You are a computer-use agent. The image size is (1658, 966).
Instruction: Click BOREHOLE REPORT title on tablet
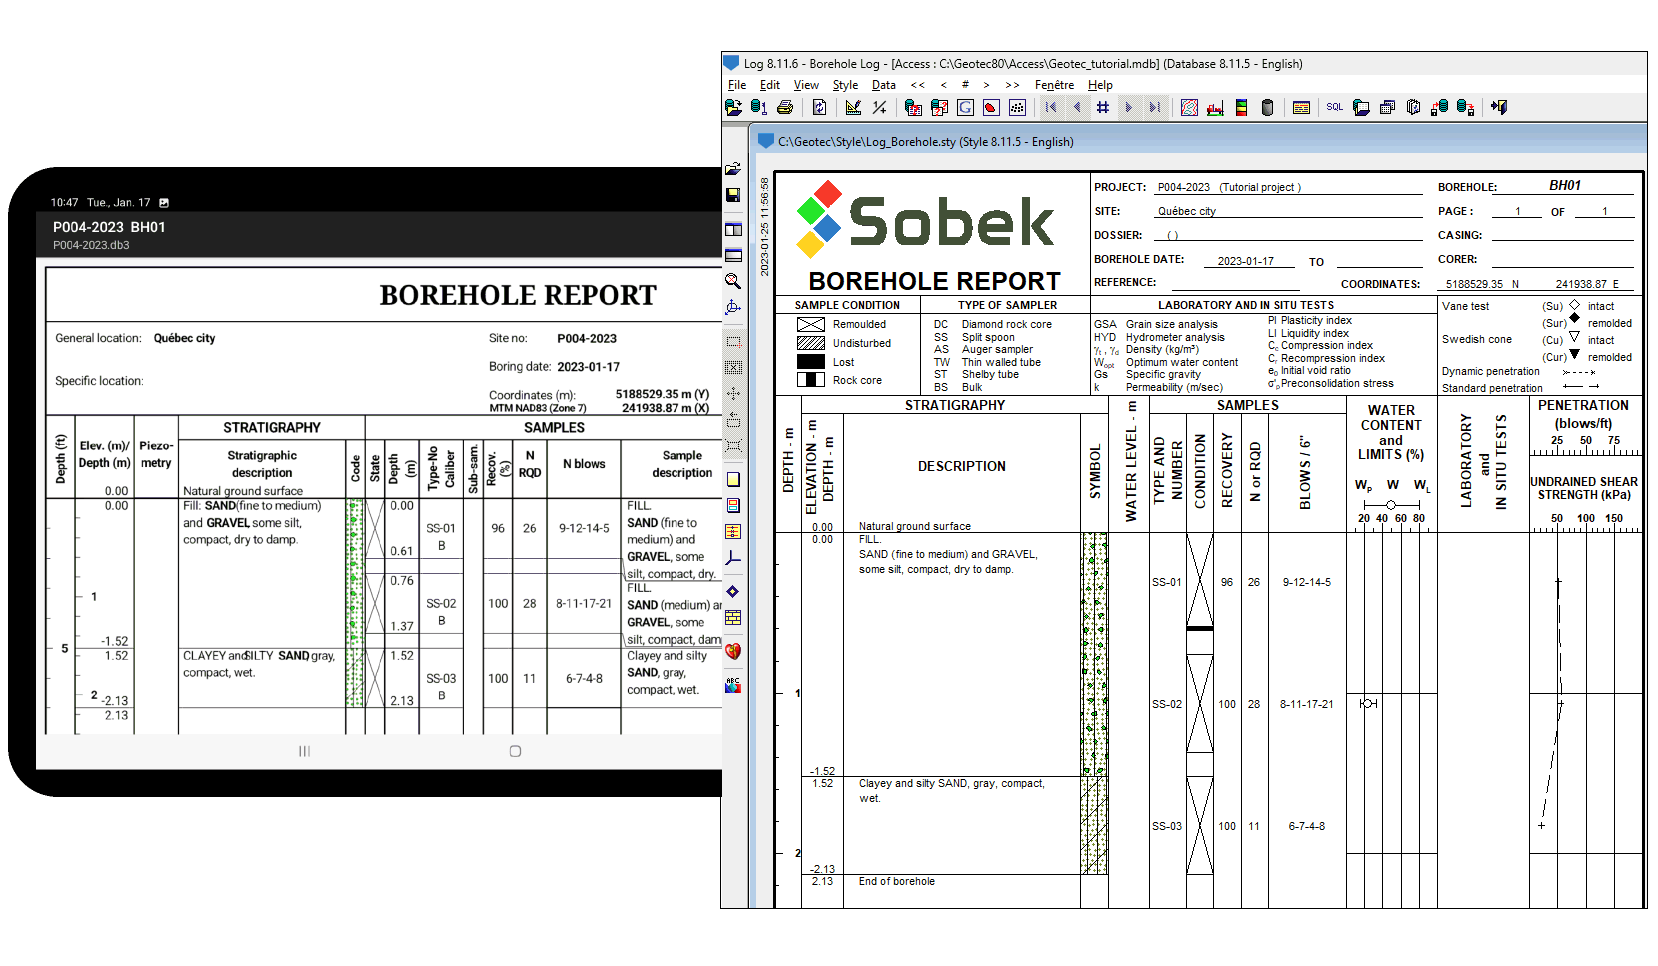tap(518, 295)
